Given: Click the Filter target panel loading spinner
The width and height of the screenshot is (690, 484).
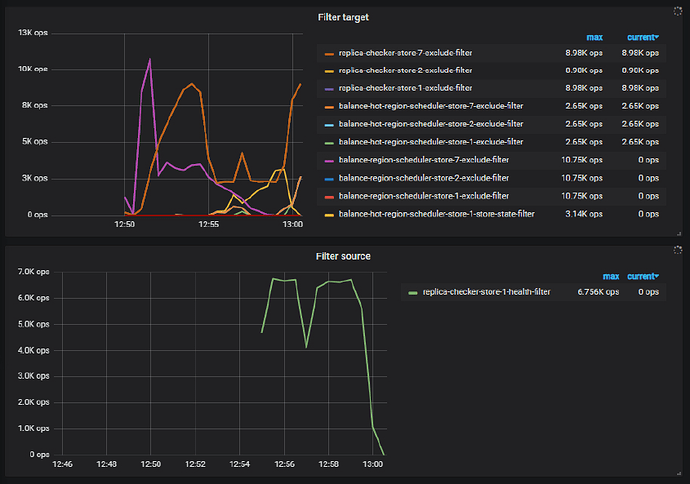Looking at the screenshot, I should pos(679,10).
